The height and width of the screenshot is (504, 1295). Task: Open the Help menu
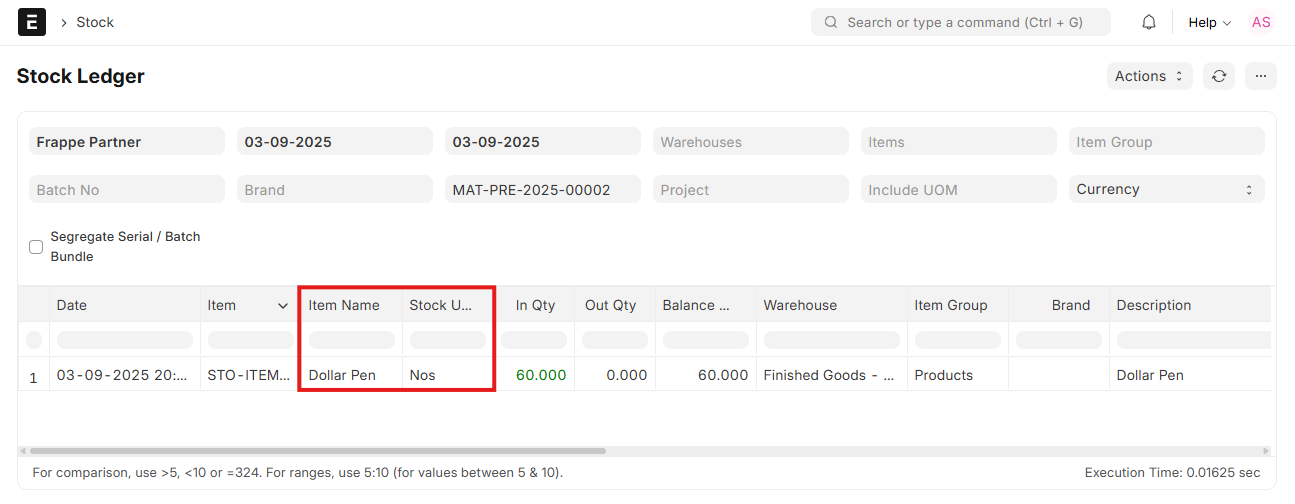1209,22
